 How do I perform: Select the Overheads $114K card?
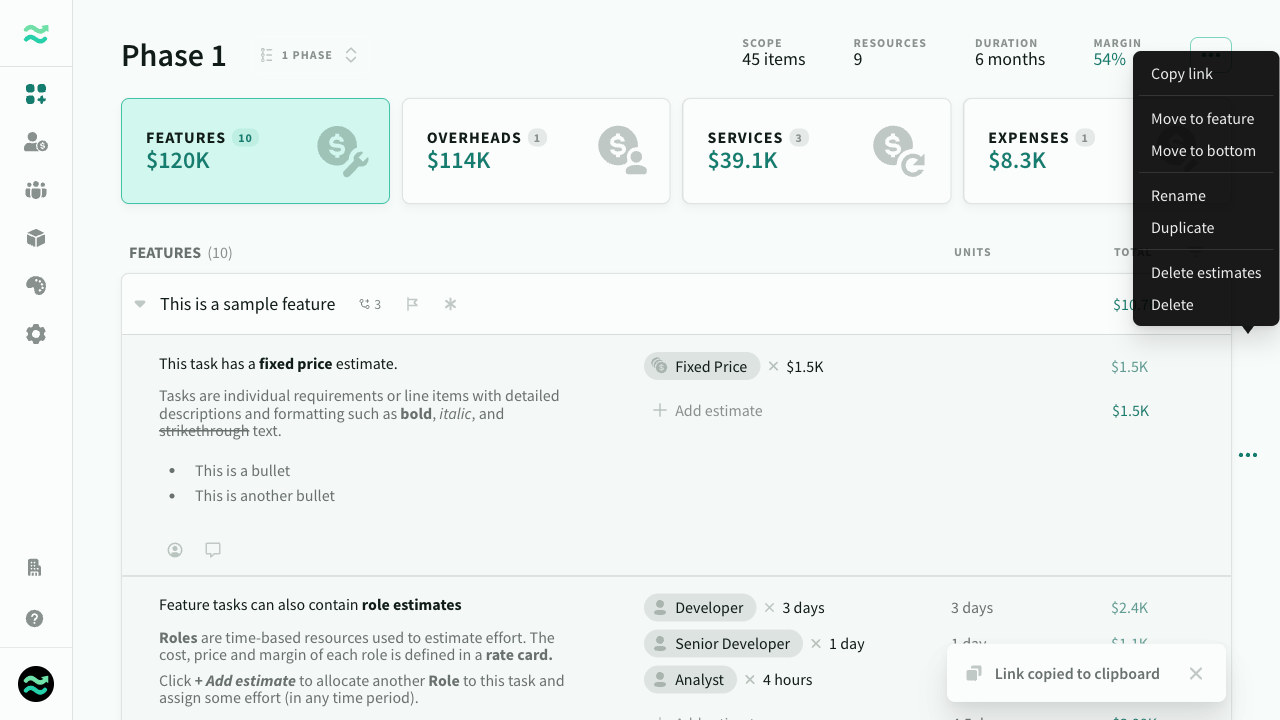(x=536, y=151)
